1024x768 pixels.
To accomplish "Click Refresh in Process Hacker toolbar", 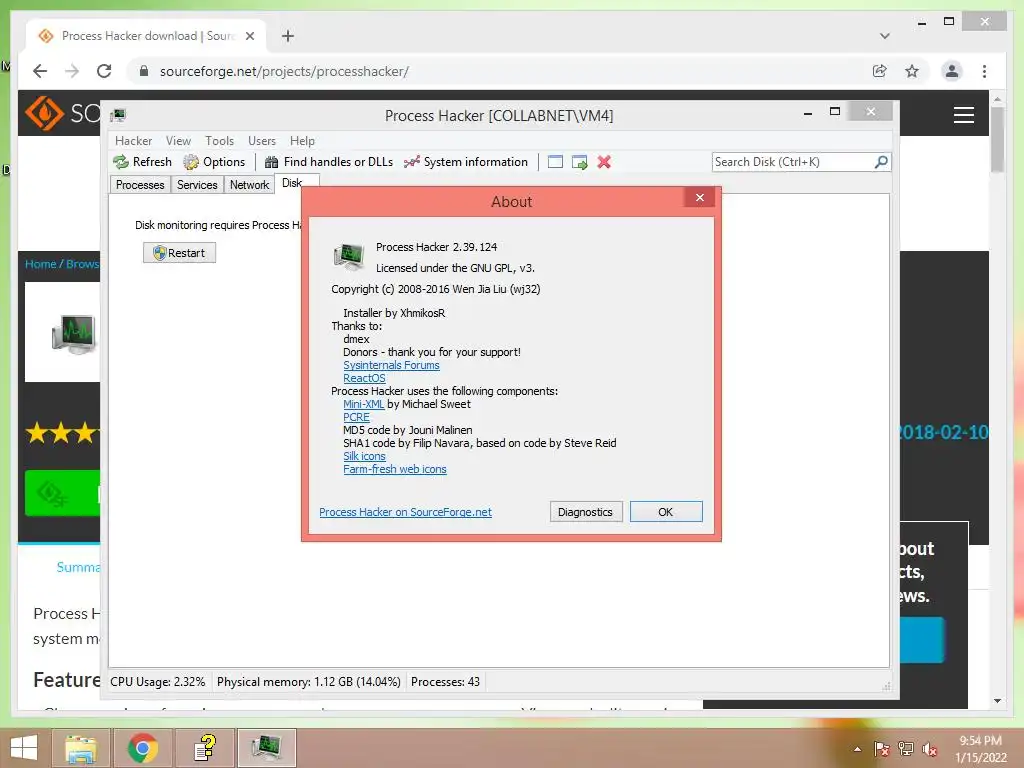I will point(142,162).
